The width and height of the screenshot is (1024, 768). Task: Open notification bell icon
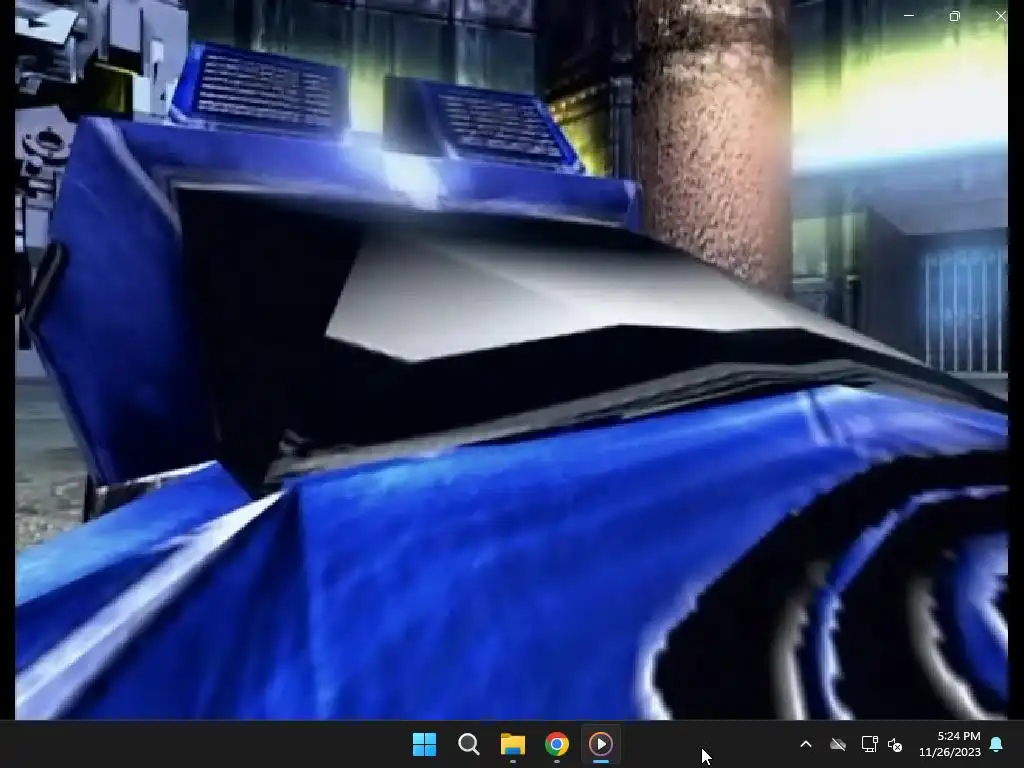(997, 744)
